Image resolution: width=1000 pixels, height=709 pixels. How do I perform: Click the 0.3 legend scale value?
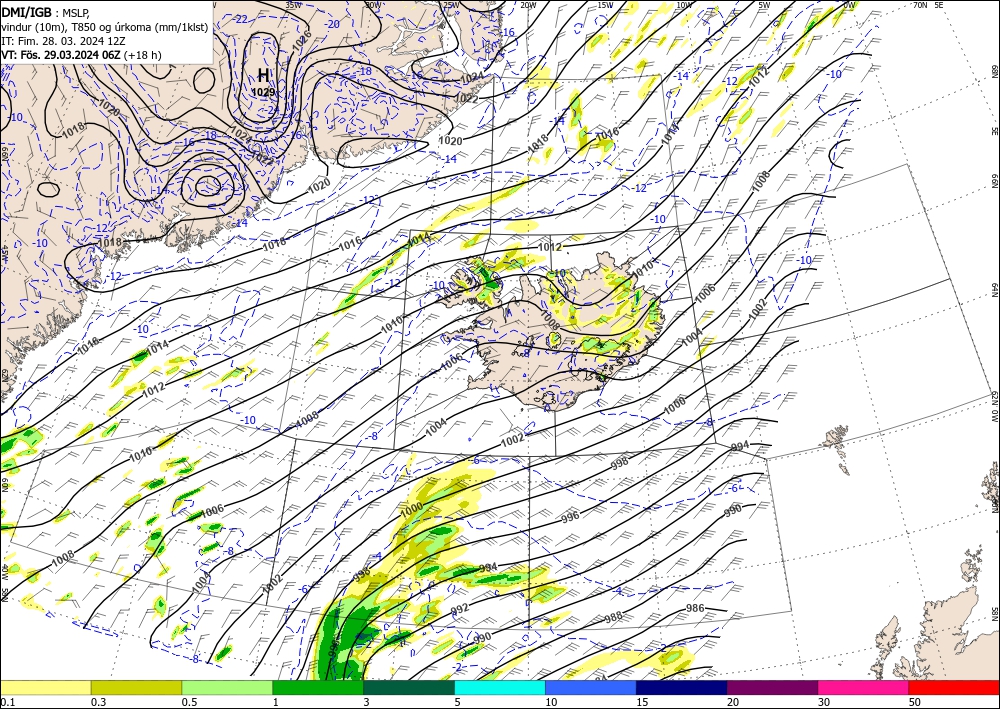[98, 702]
